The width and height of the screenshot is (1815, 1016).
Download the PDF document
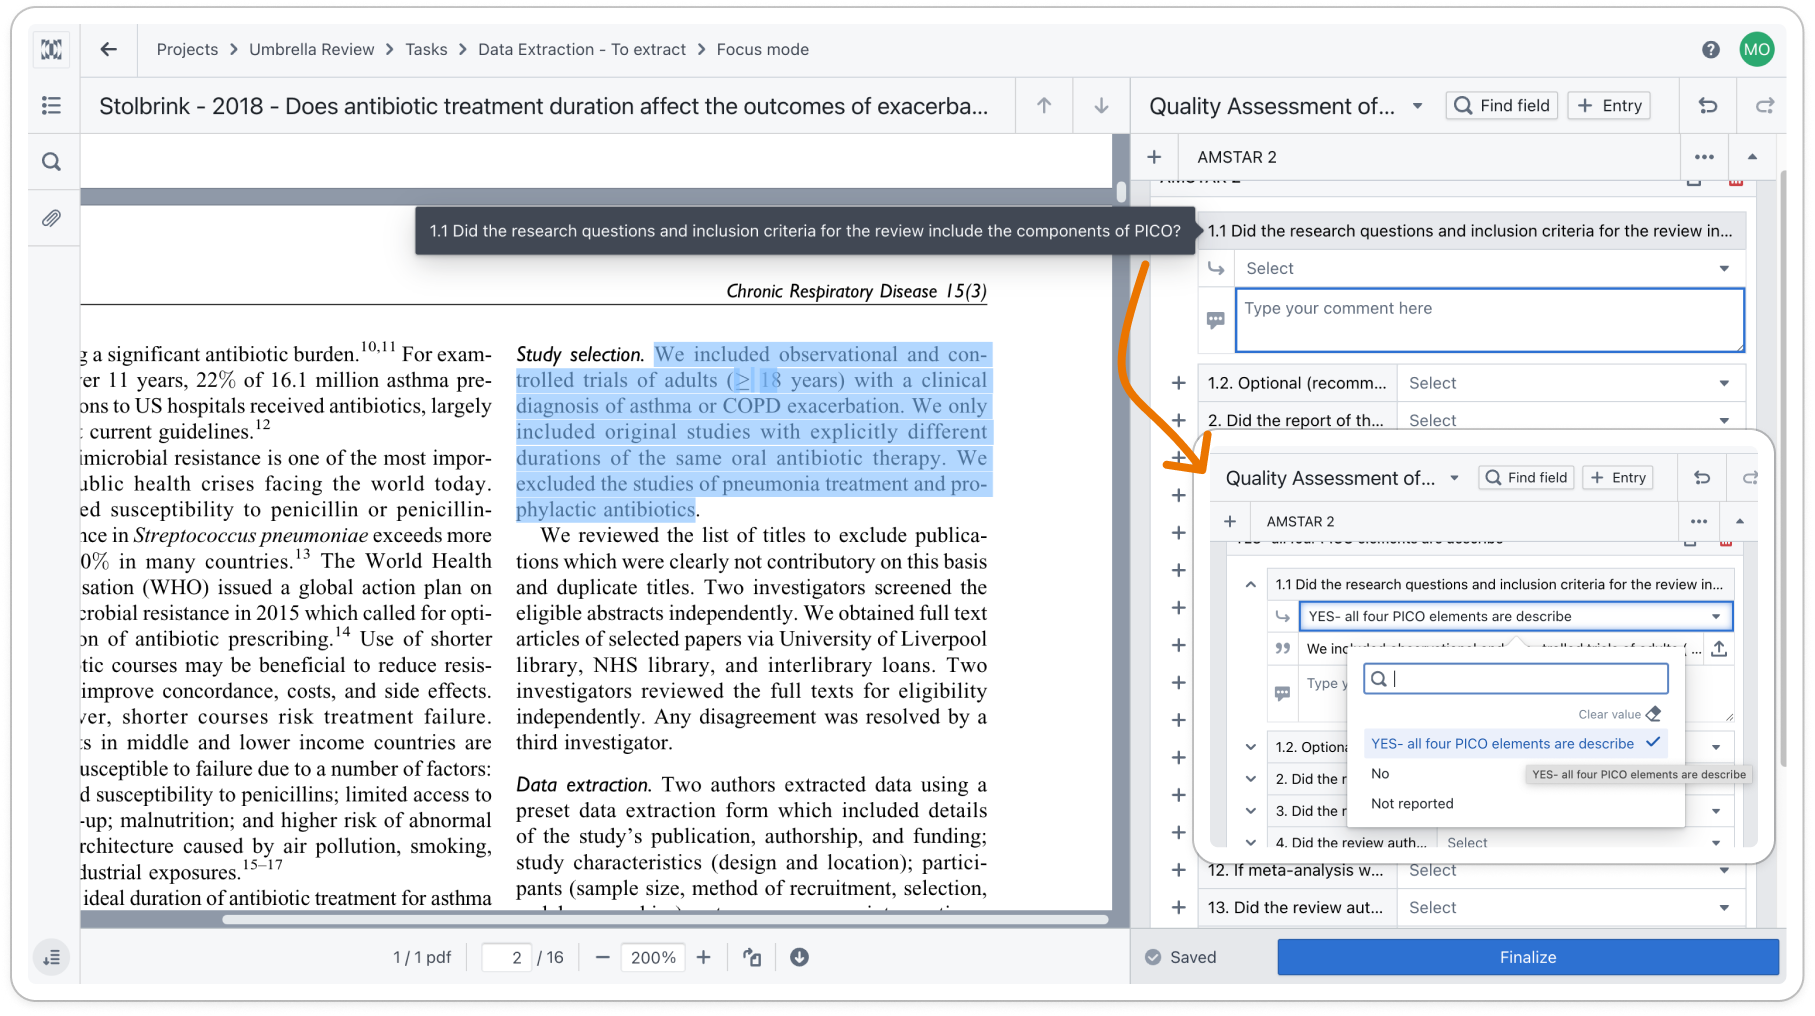coord(799,957)
